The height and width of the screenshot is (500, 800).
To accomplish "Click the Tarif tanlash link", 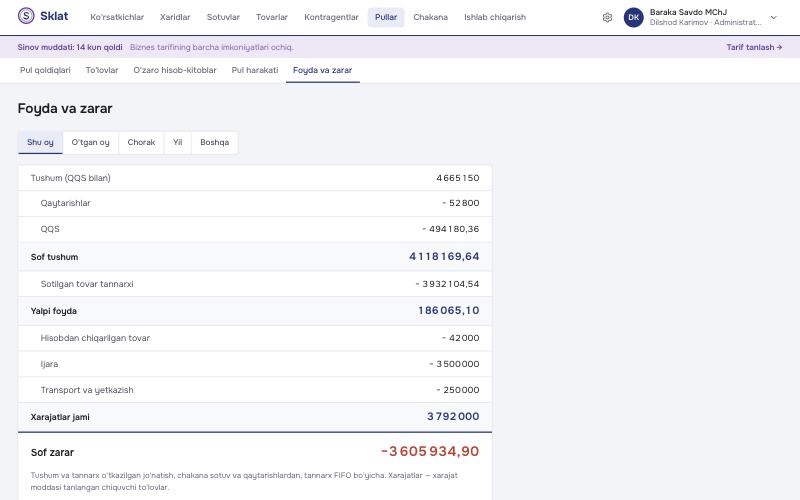I will click(754, 47).
